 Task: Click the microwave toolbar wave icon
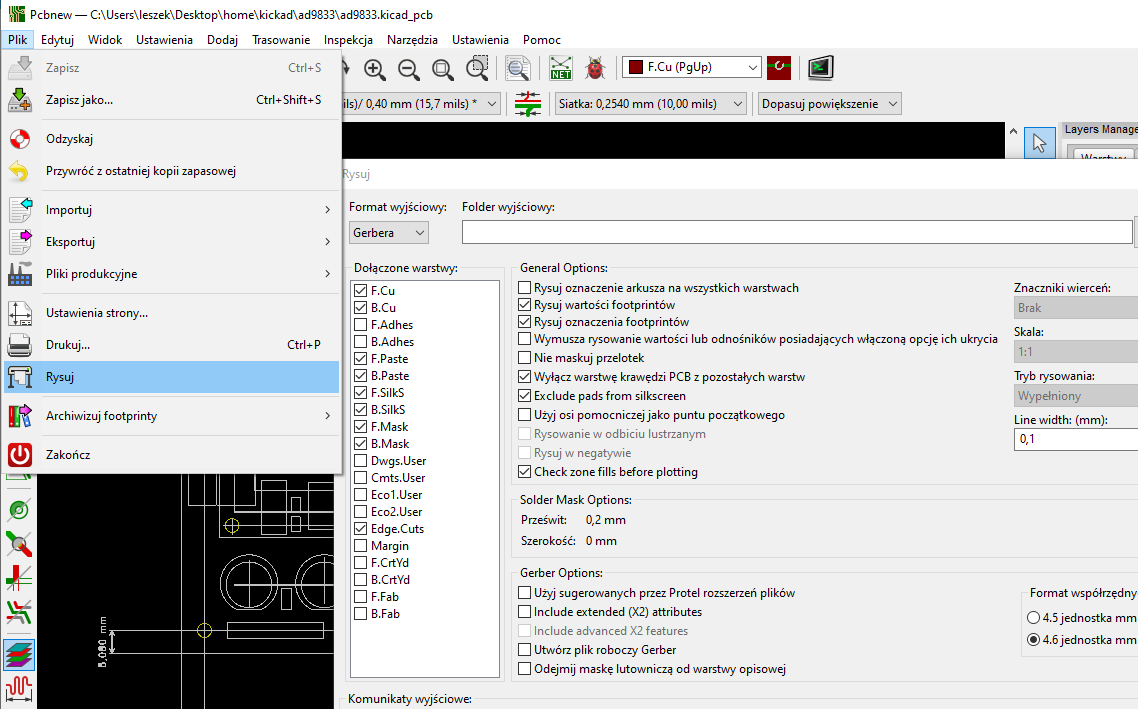[19, 690]
